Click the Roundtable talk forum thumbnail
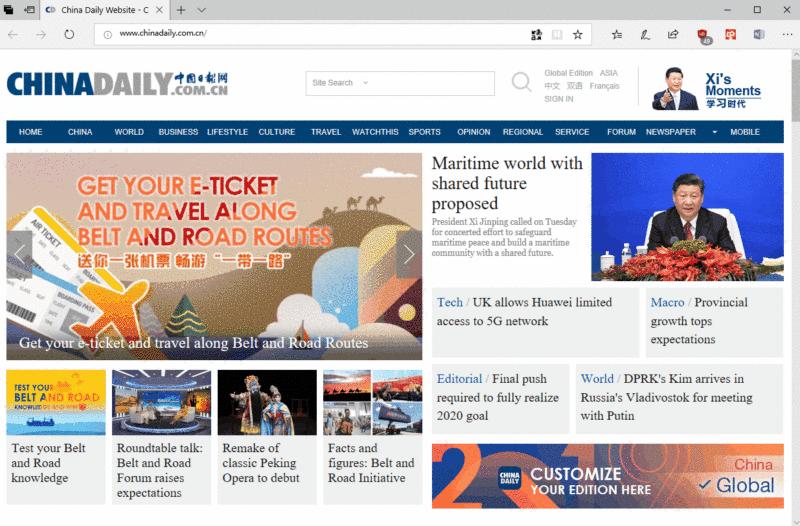Screen dimensions: 800x526 click(161, 403)
